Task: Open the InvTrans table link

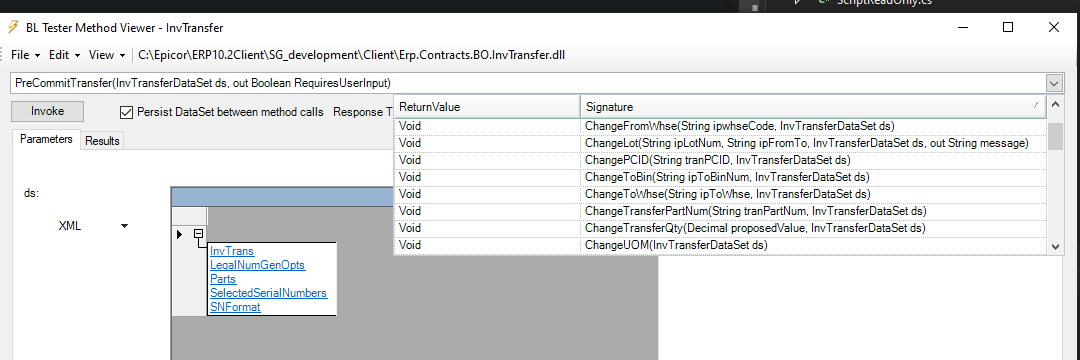Action: [x=232, y=251]
